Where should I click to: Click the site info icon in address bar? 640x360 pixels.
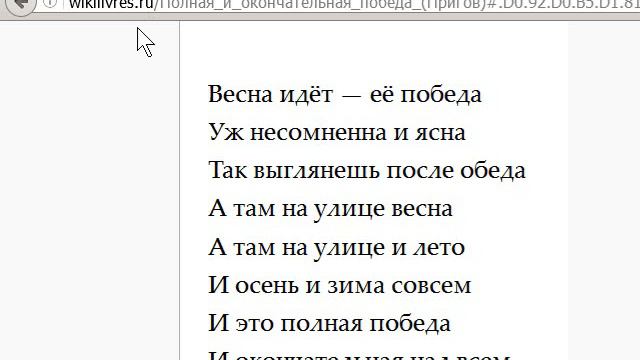click(50, 3)
